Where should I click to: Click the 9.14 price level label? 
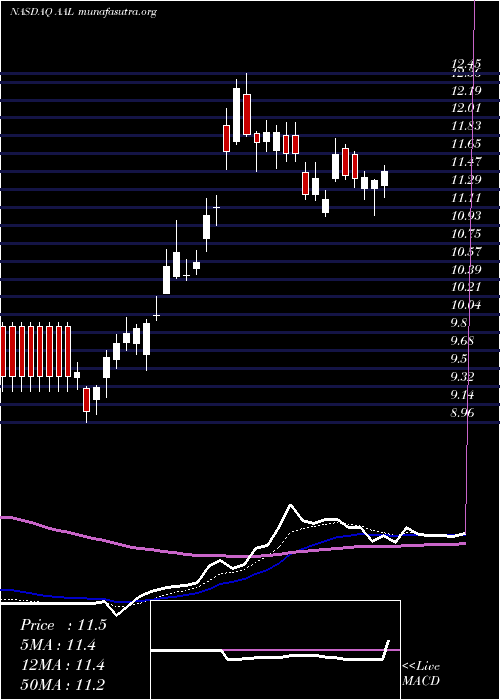click(462, 395)
